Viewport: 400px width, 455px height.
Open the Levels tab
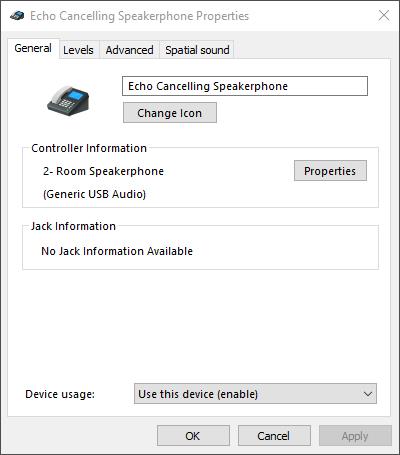click(78, 50)
